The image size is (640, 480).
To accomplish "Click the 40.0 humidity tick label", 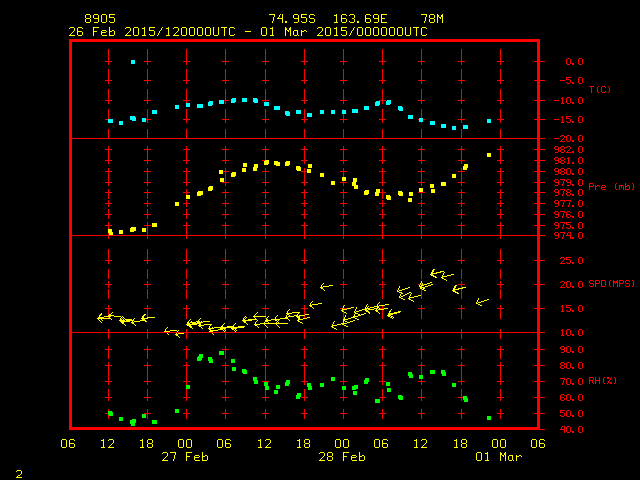I will pyautogui.click(x=571, y=429).
